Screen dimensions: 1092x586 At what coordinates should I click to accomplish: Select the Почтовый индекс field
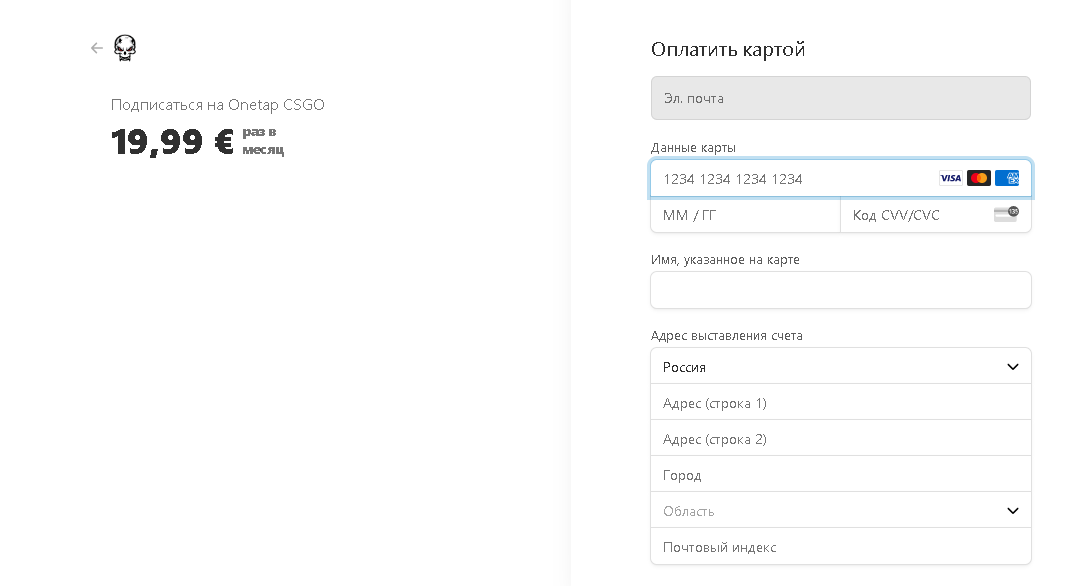(840, 547)
